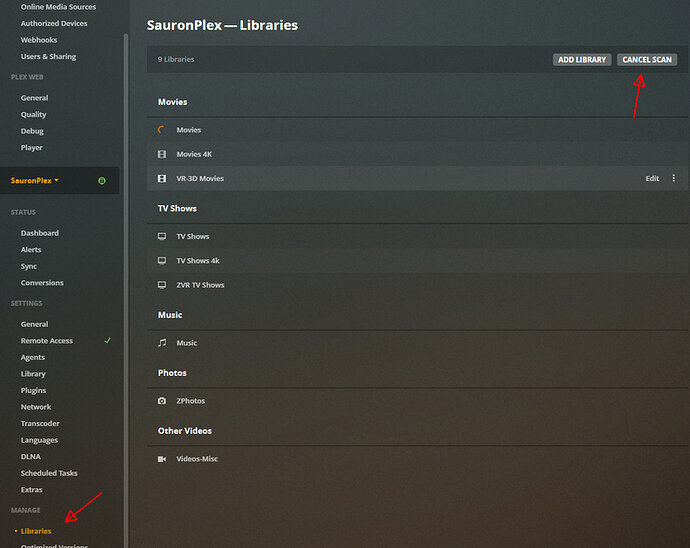The height and width of the screenshot is (548, 690).
Task: Expand the SauronPlex server dropdown
Action: click(x=35, y=180)
